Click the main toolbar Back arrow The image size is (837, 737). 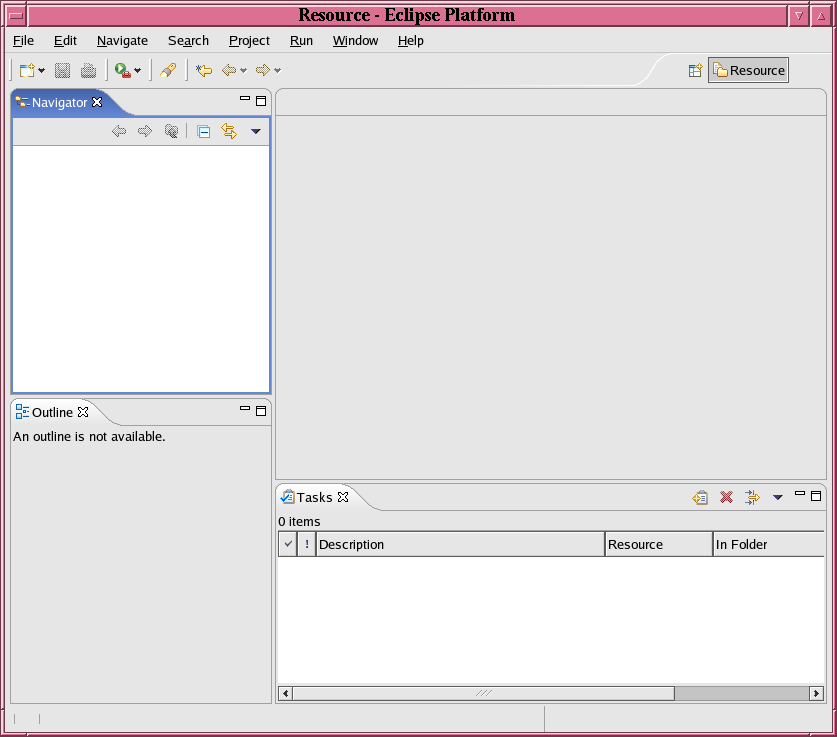click(x=229, y=70)
